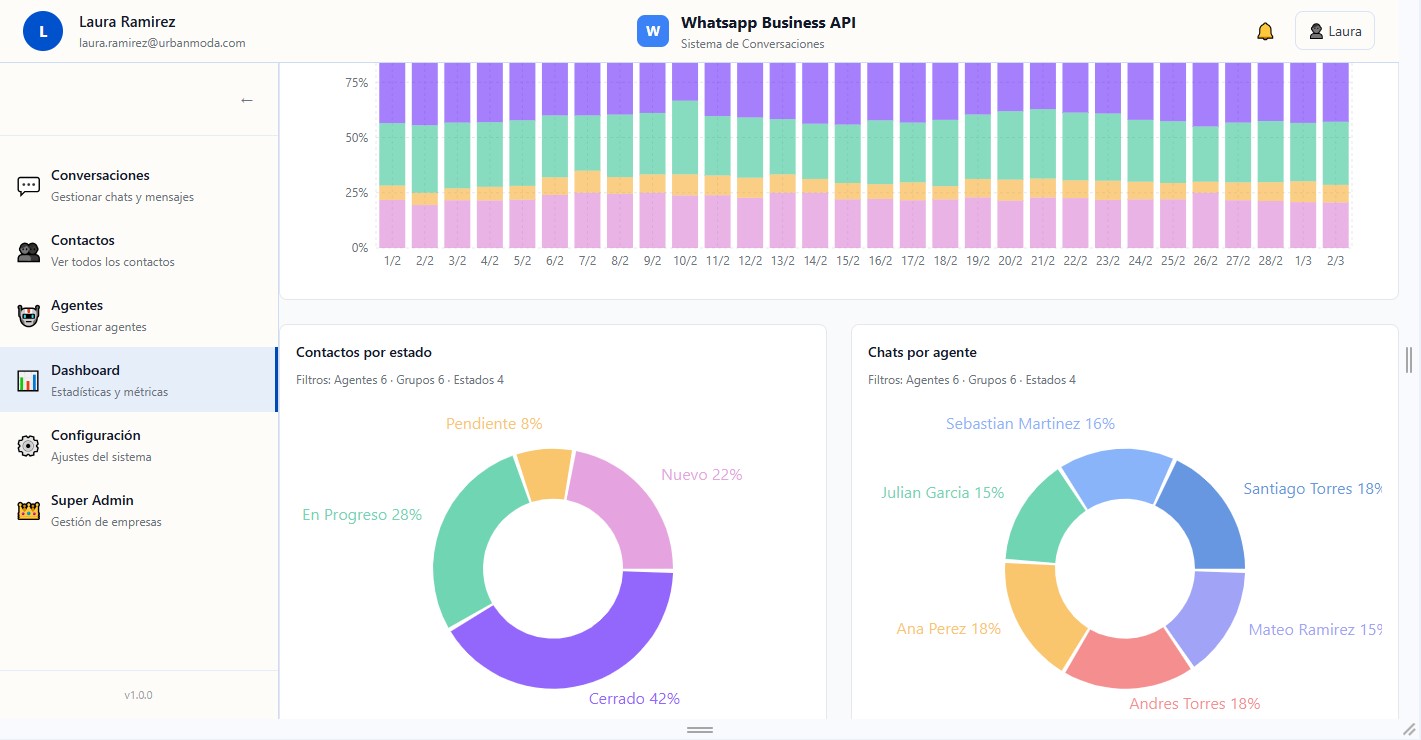The image size is (1421, 740).
Task: Click the blue L avatar circle
Action: (42, 31)
